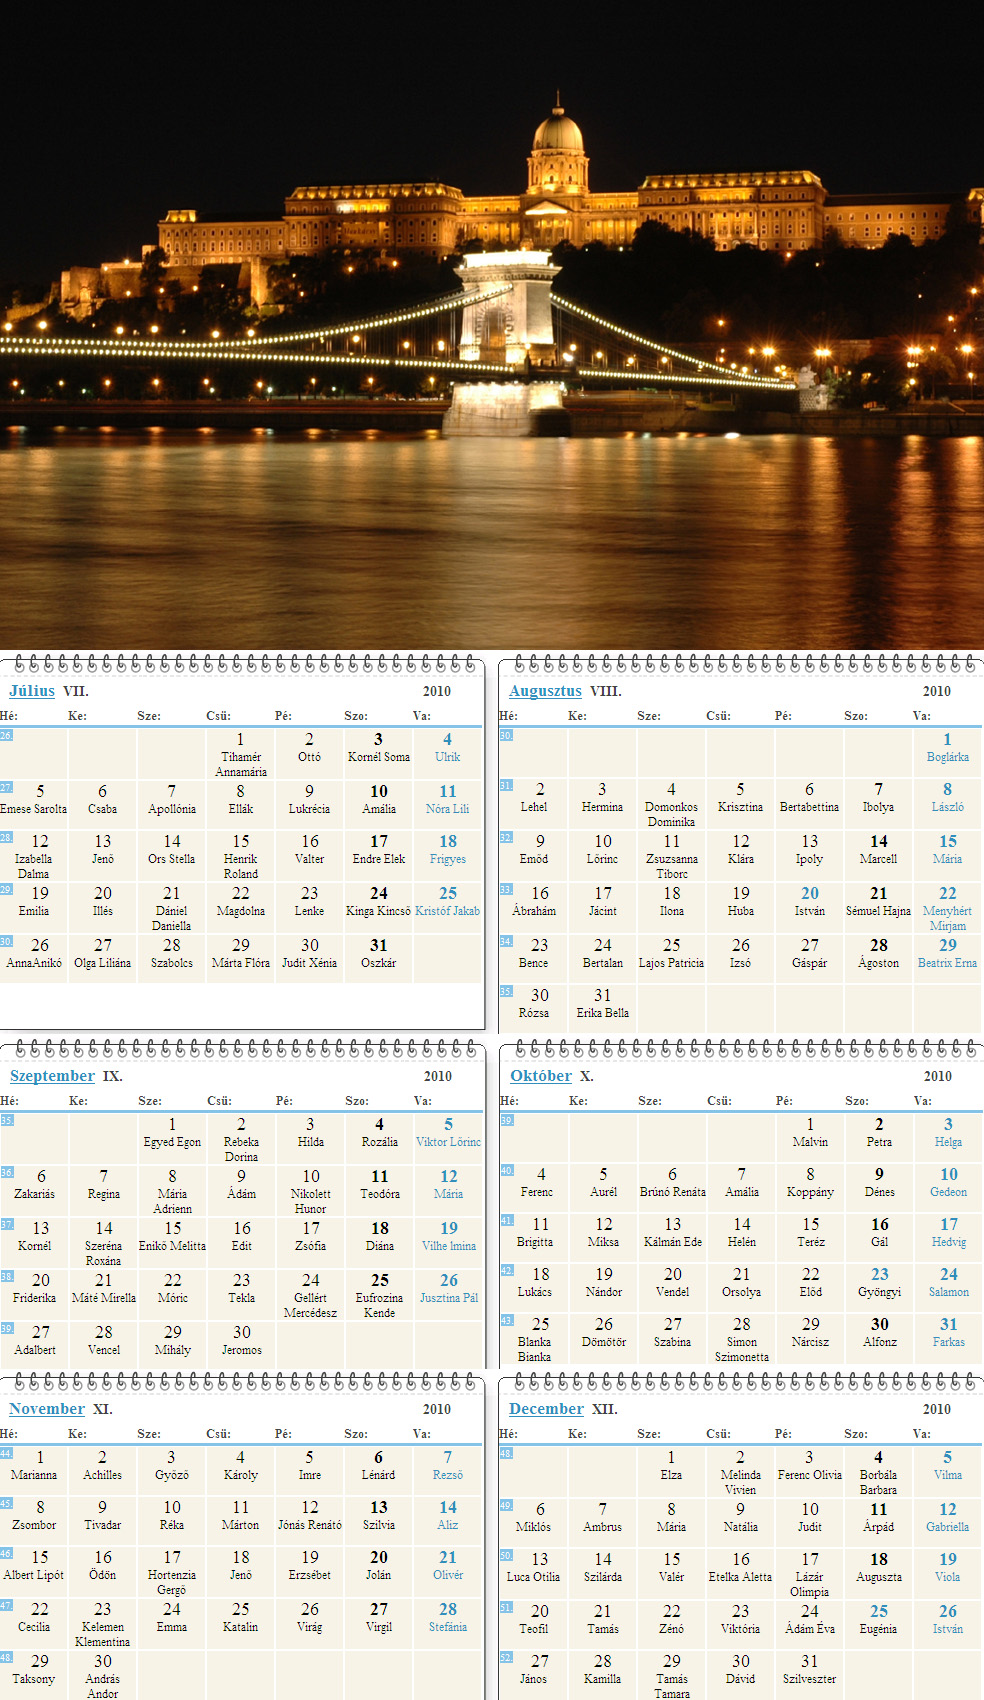The height and width of the screenshot is (1700, 984).
Task: Follow the Október month link
Action: [541, 1076]
